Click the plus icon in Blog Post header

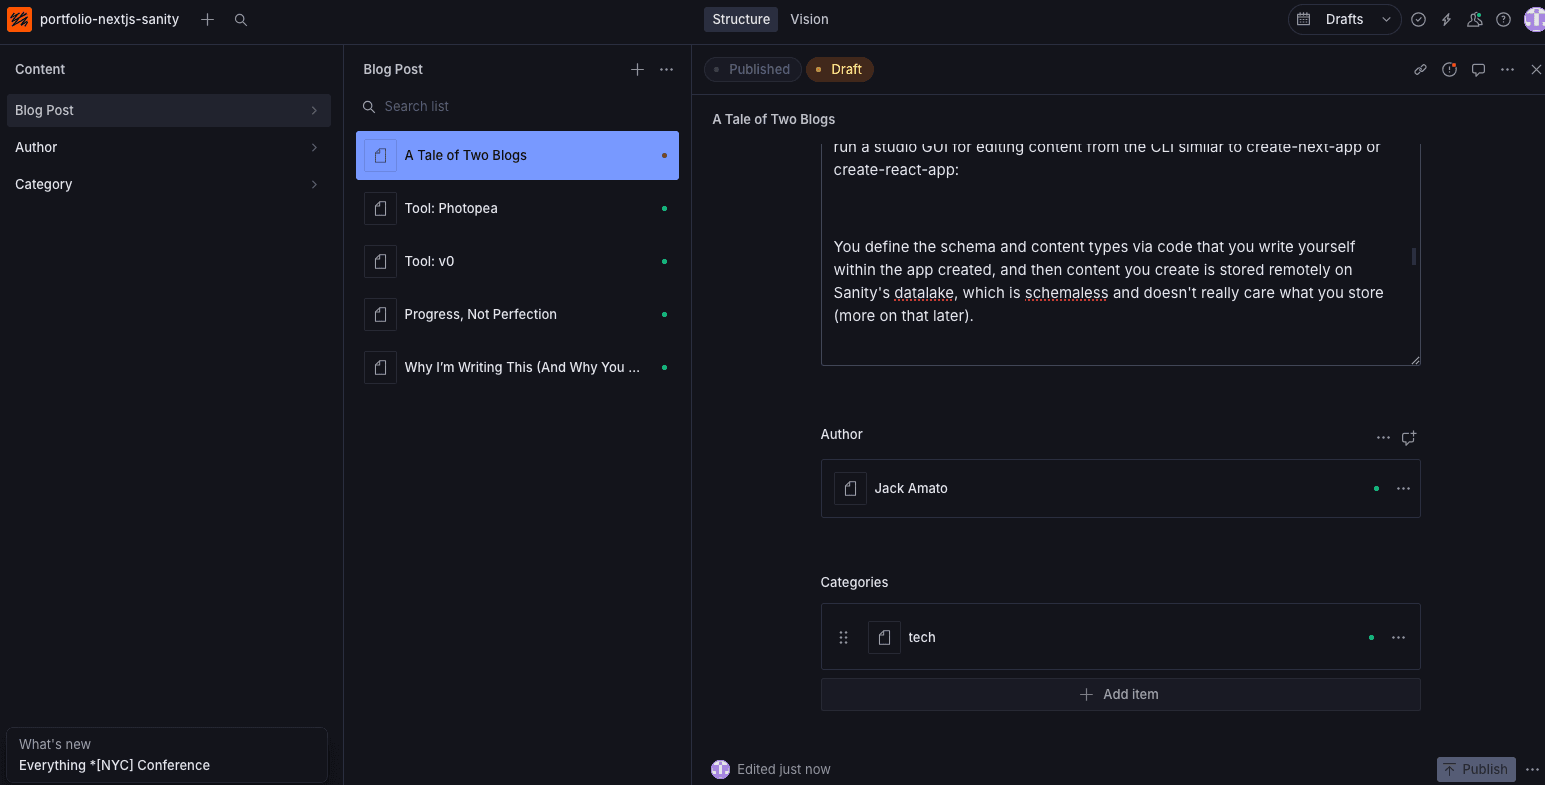click(x=637, y=70)
